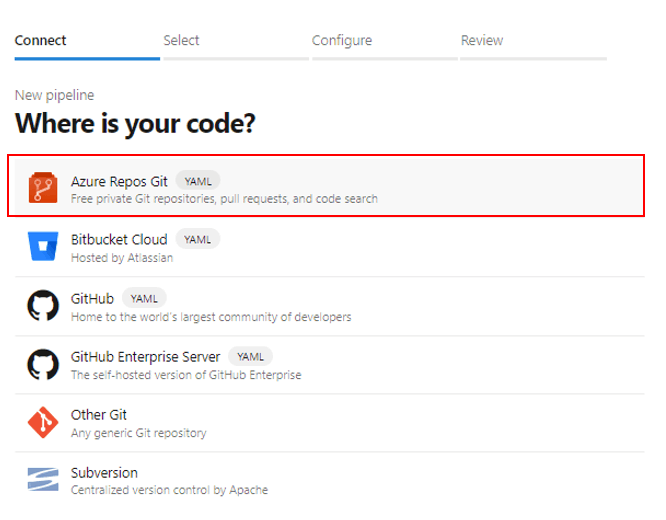The height and width of the screenshot is (520, 666).
Task: Click the Bitbucket Cloud bucket icon
Action: (x=43, y=246)
